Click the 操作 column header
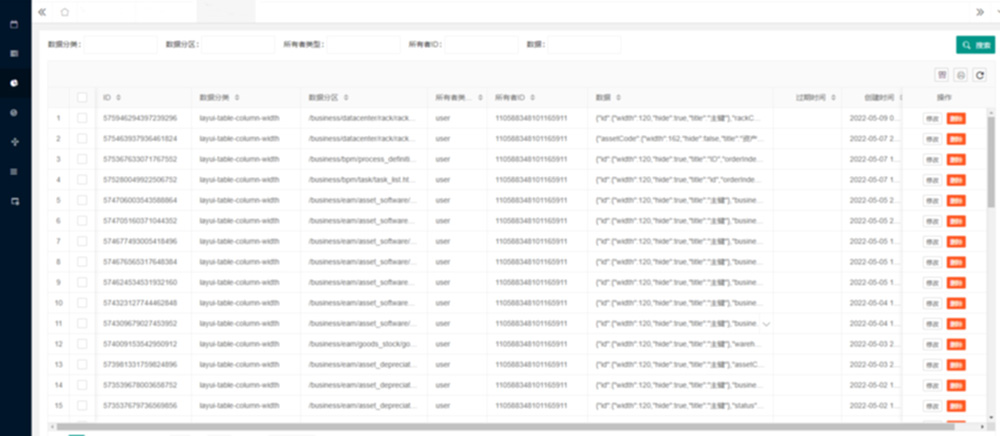Screen dimensions: 1000x436 (944, 98)
